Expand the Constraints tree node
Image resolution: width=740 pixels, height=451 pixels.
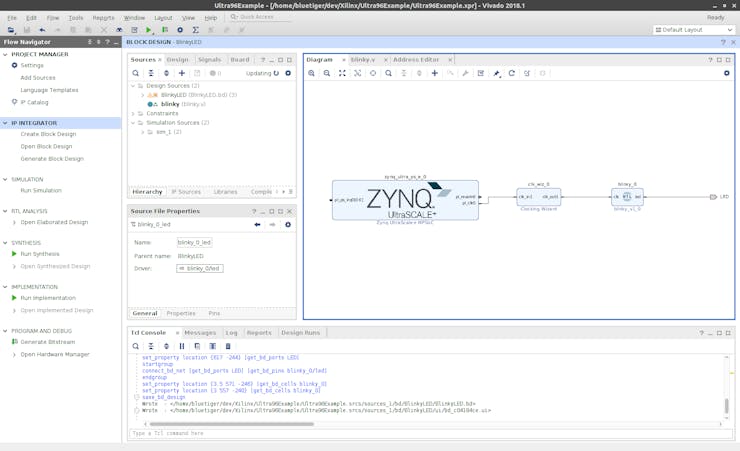coord(133,114)
